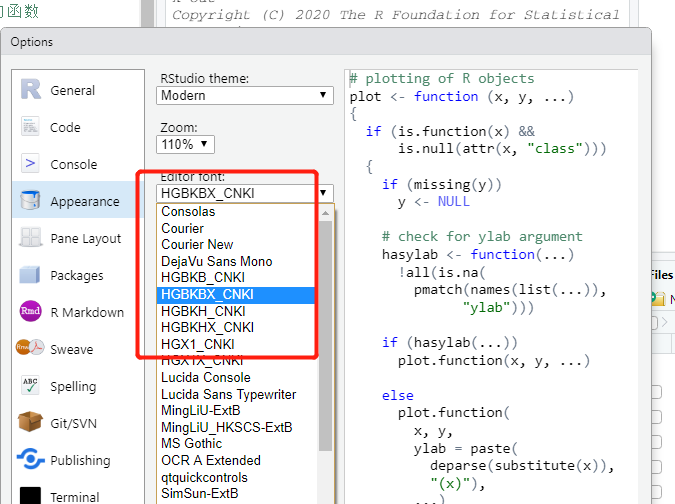675x504 pixels.
Task: Click font list scroll up arrow
Action: [x=325, y=213]
